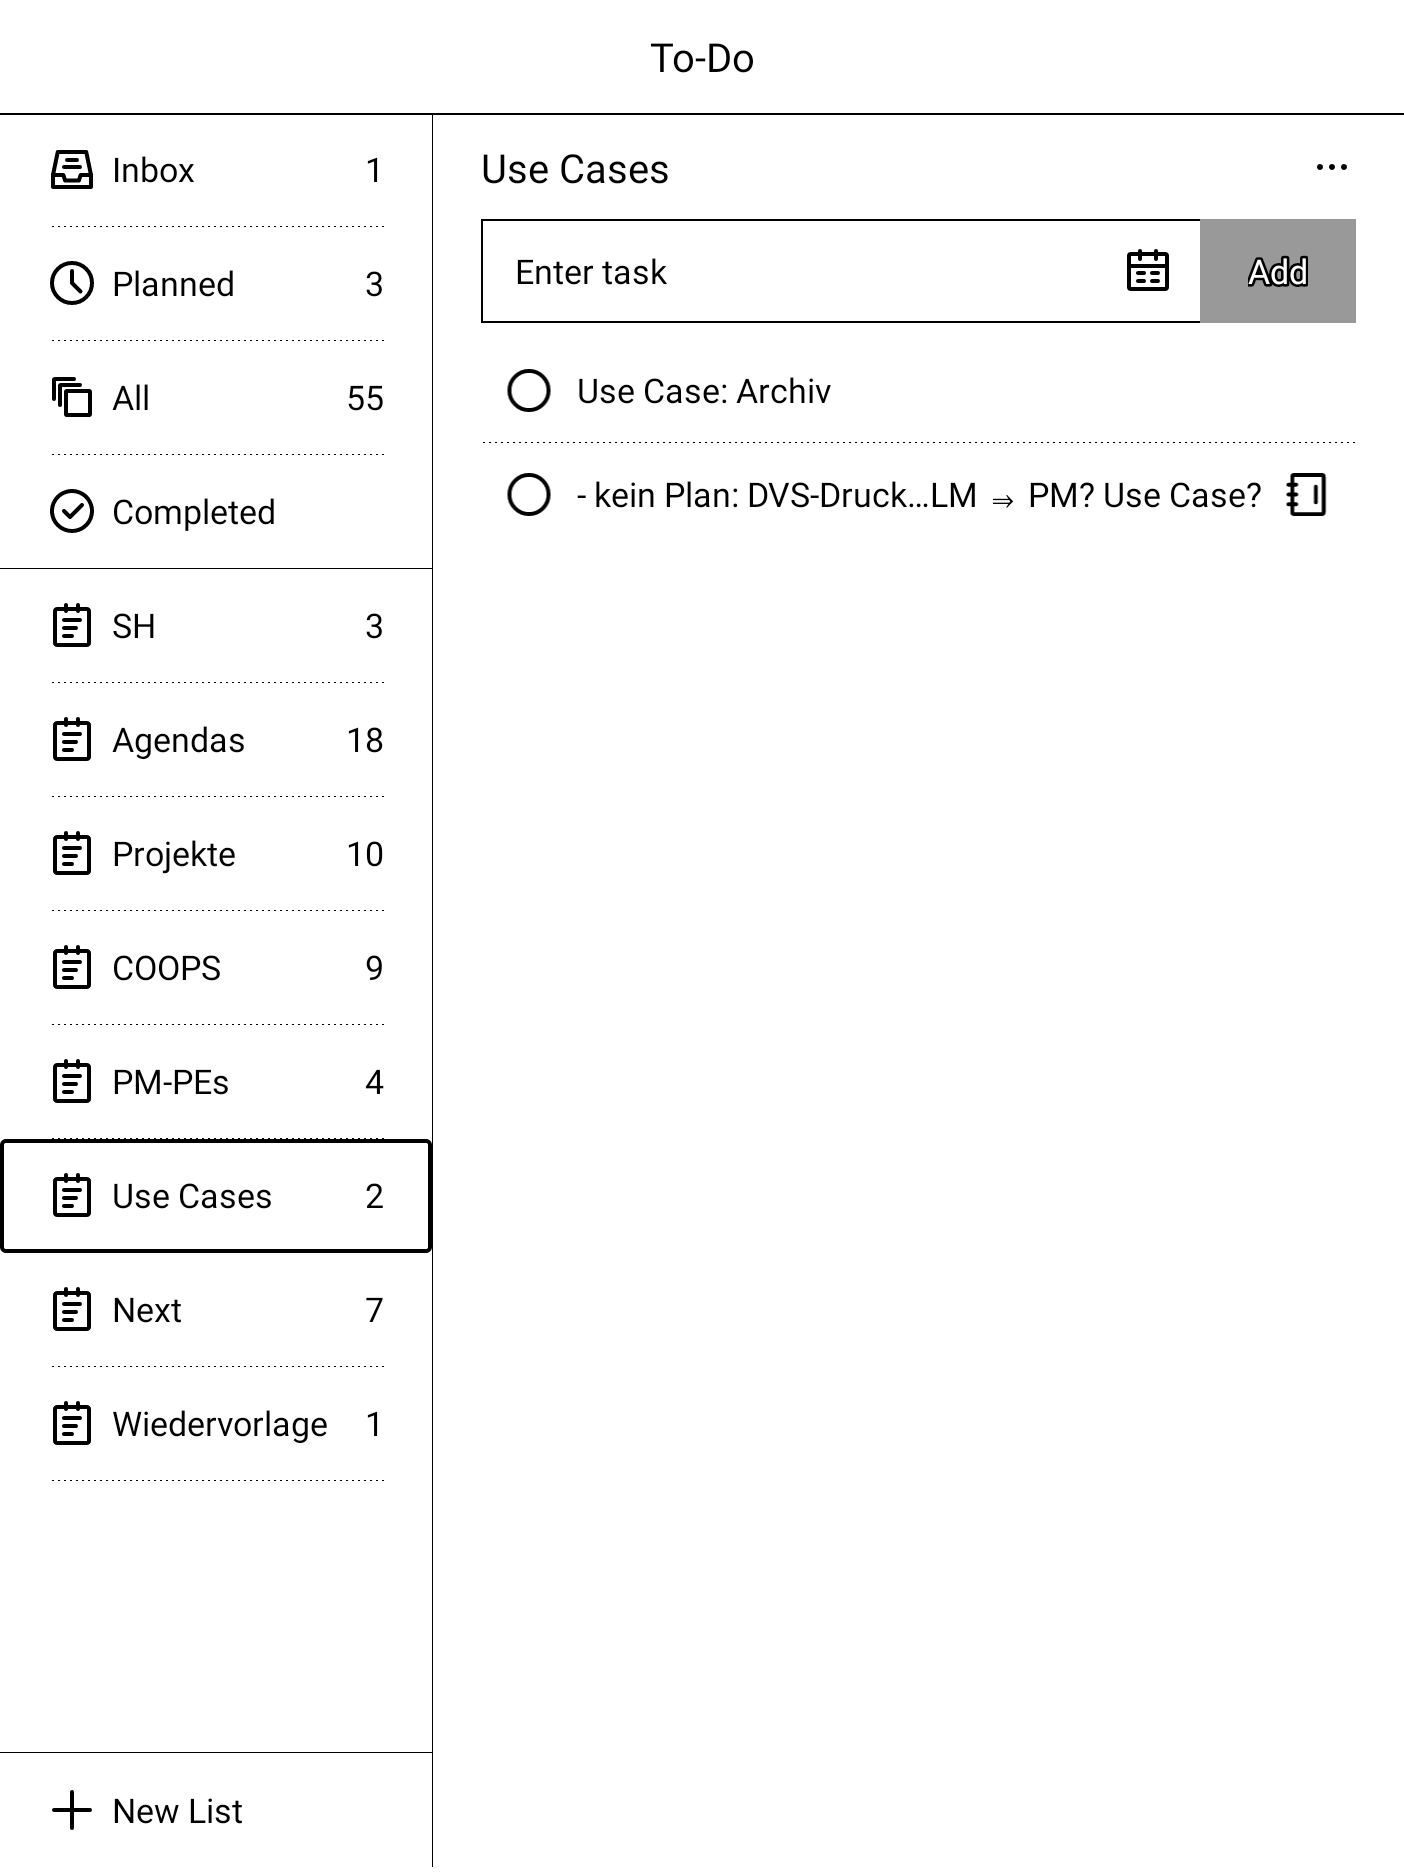Click the Add button
The image size is (1404, 1872).
1278,271
